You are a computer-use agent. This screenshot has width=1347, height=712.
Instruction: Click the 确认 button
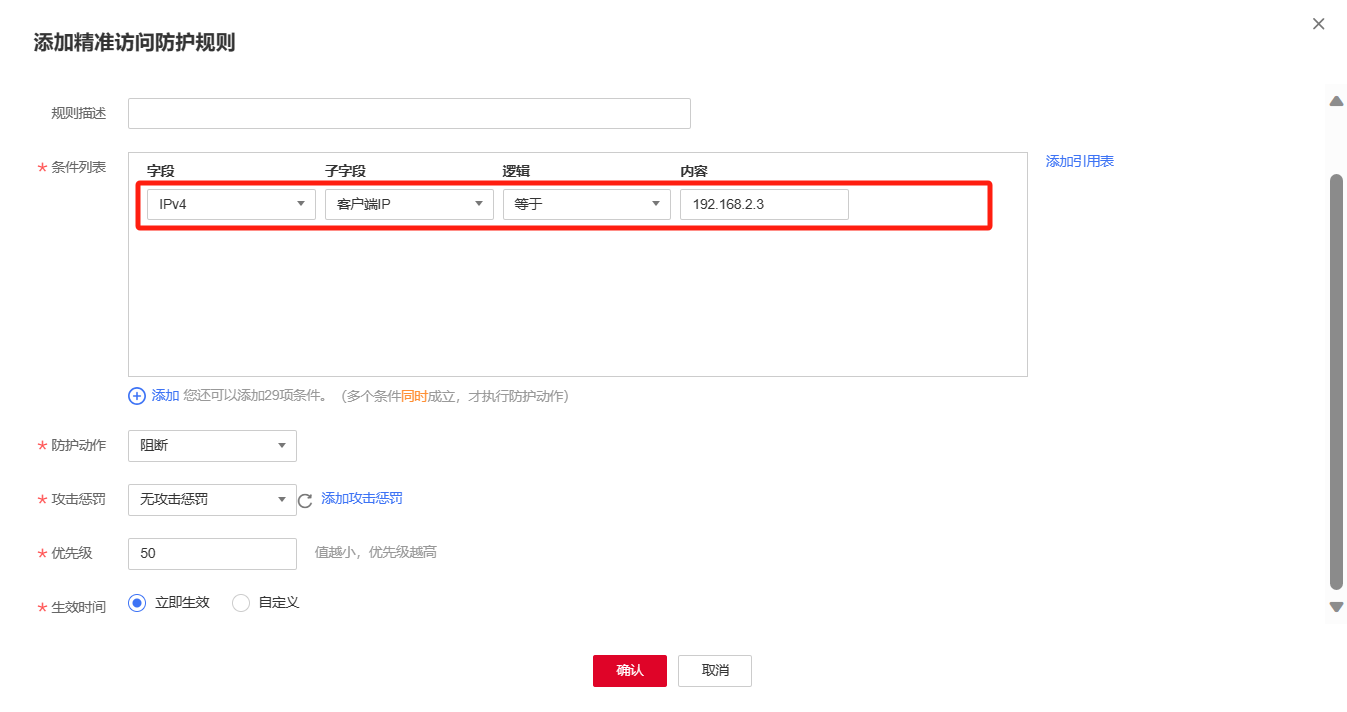coord(630,671)
